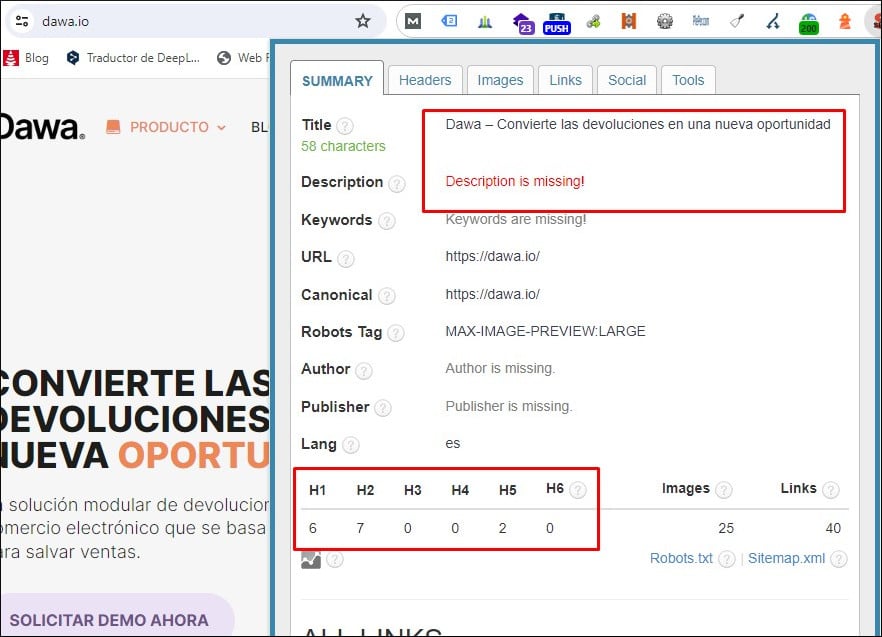
Task: Switch to the Tools tab
Action: pyautogui.click(x=688, y=80)
